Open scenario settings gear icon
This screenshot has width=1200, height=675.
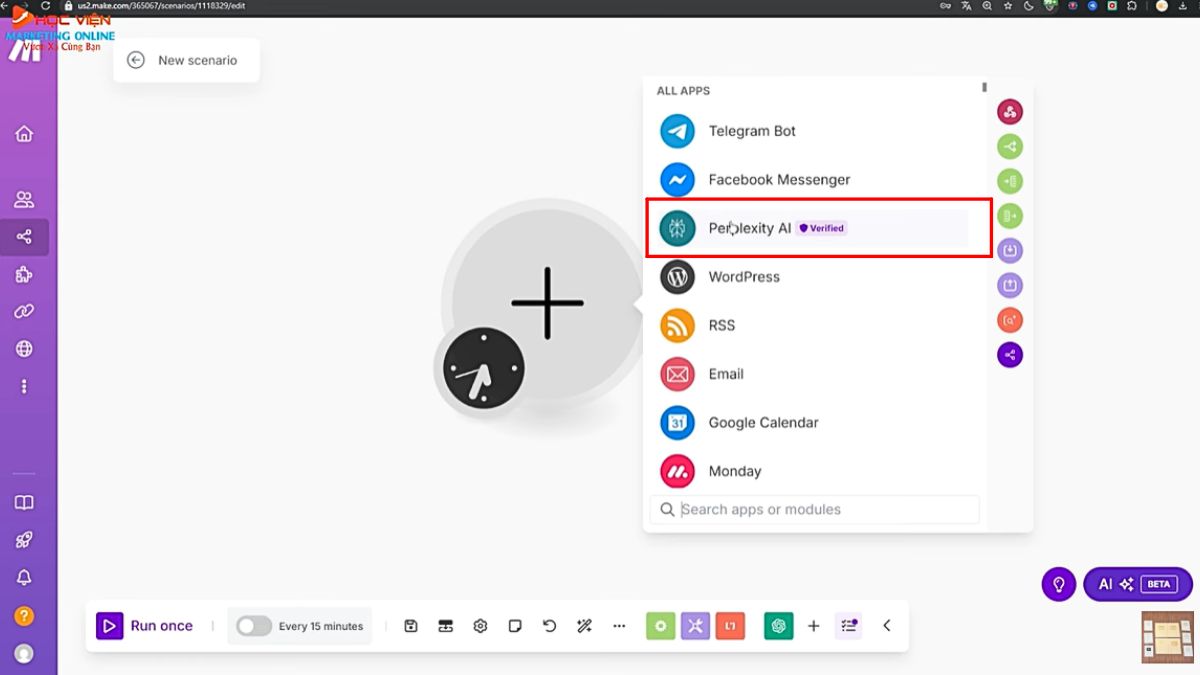pyautogui.click(x=480, y=626)
